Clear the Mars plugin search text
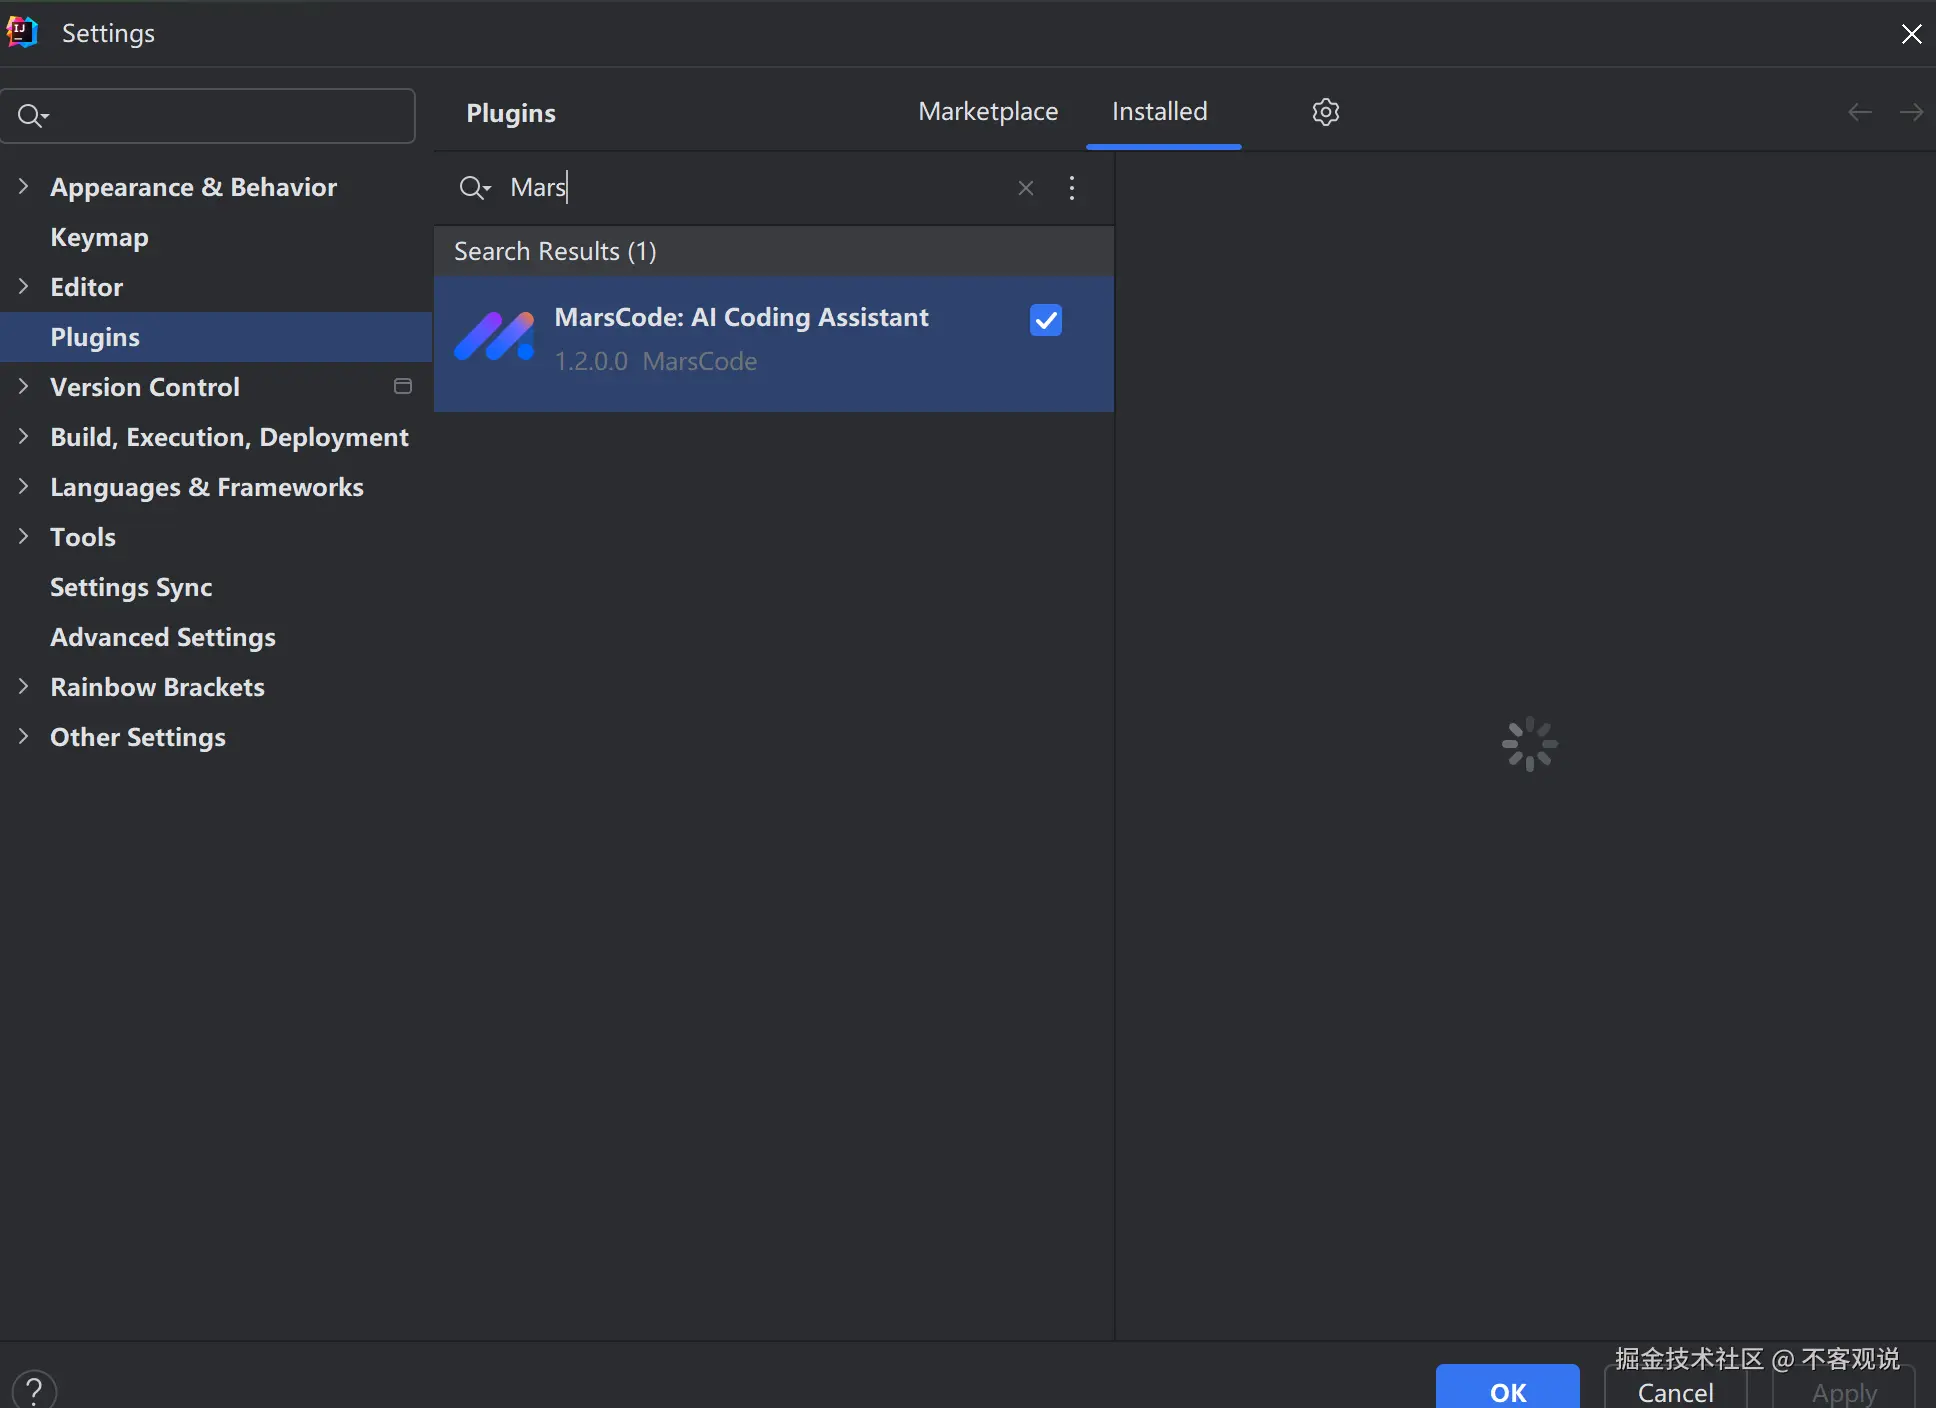Image resolution: width=1936 pixels, height=1408 pixels. [x=1025, y=188]
